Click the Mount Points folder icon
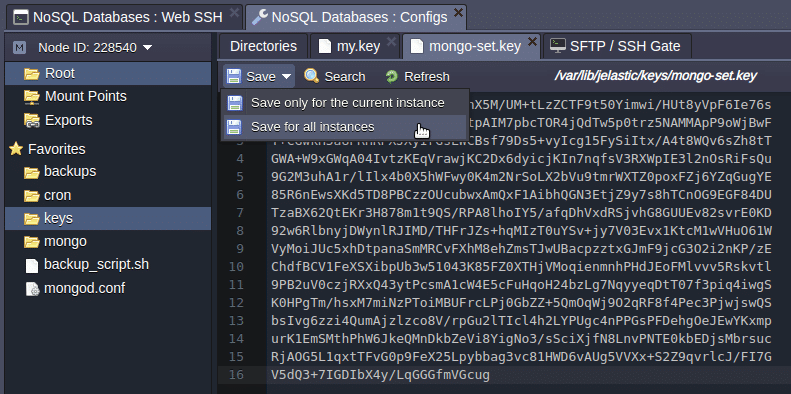The width and height of the screenshot is (791, 394). pos(32,96)
